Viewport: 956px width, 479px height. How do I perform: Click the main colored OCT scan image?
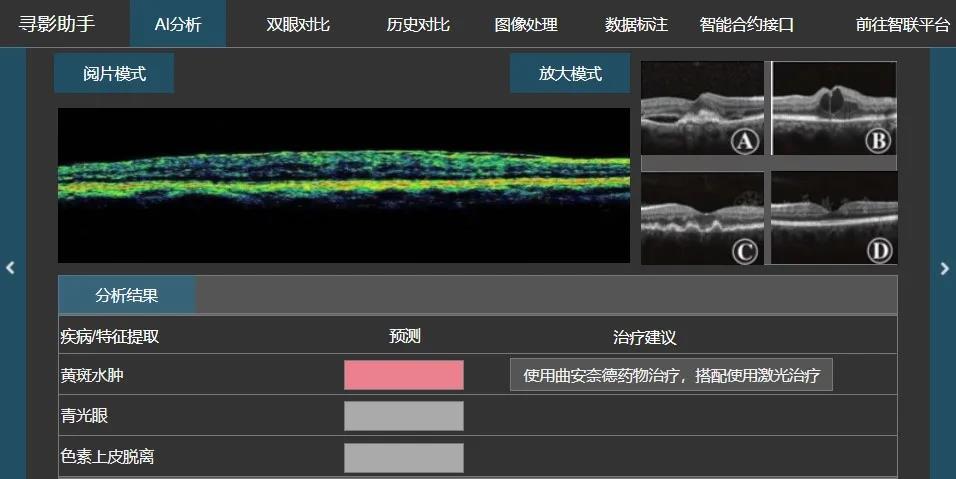344,185
